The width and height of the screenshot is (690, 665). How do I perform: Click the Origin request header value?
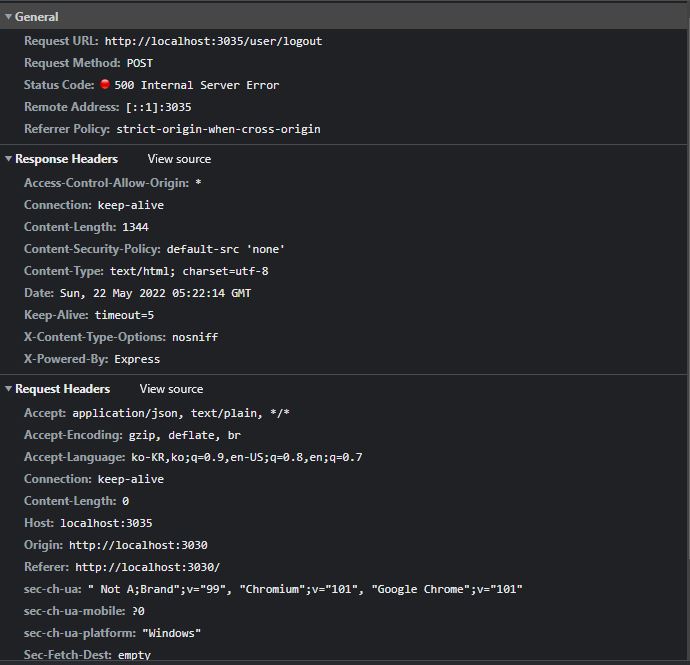[138, 545]
